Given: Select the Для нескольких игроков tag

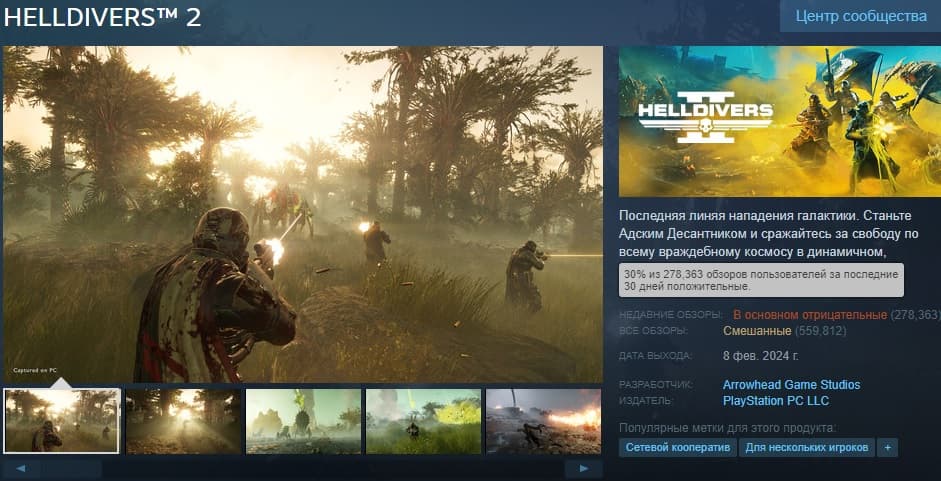Looking at the screenshot, I should click(807, 447).
